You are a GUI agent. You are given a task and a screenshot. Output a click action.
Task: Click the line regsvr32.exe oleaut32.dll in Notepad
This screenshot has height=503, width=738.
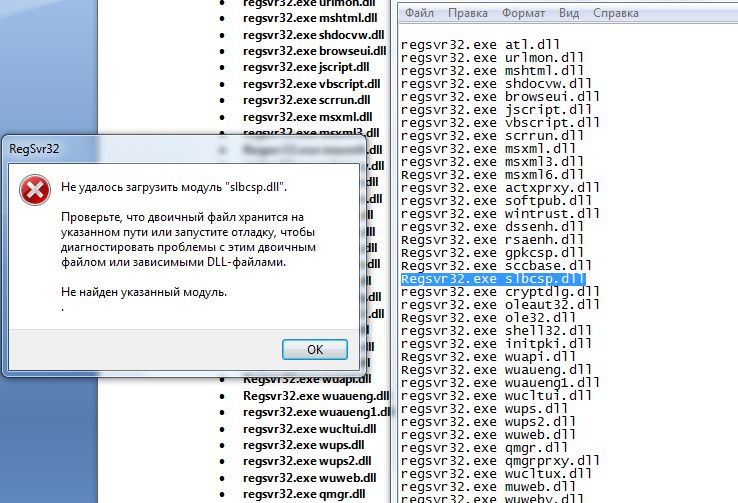coord(500,305)
